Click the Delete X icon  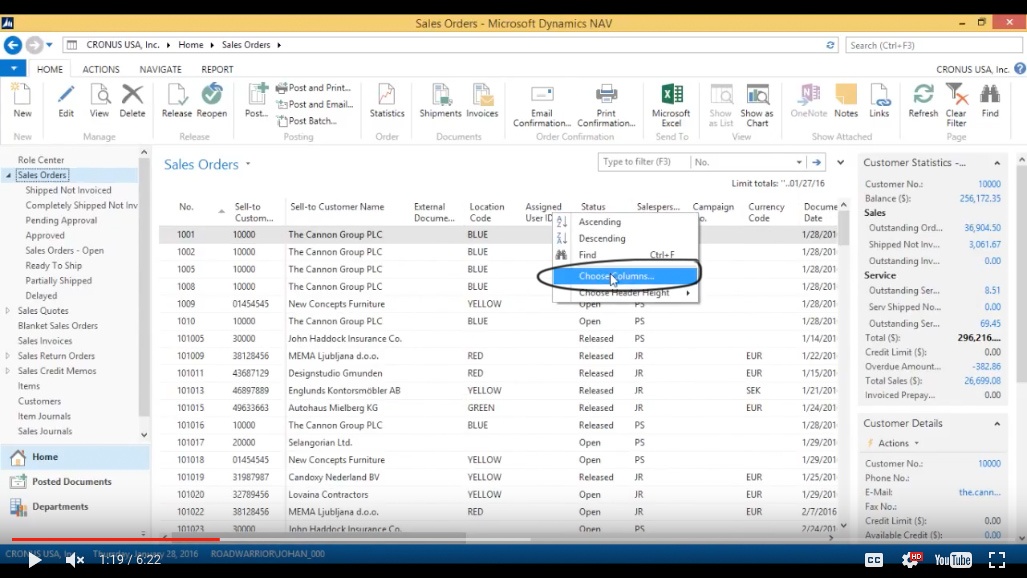click(x=132, y=95)
